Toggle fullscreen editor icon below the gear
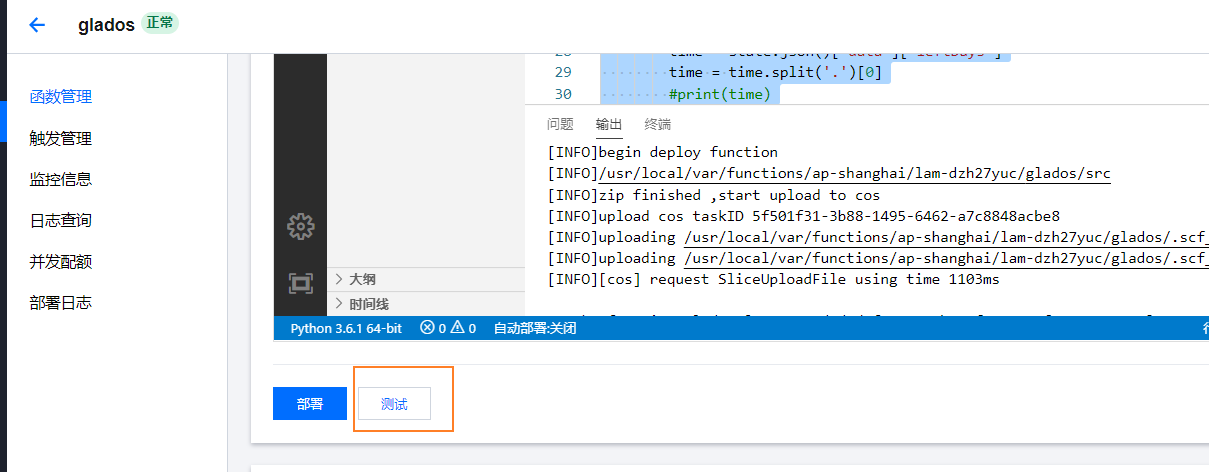 [300, 283]
